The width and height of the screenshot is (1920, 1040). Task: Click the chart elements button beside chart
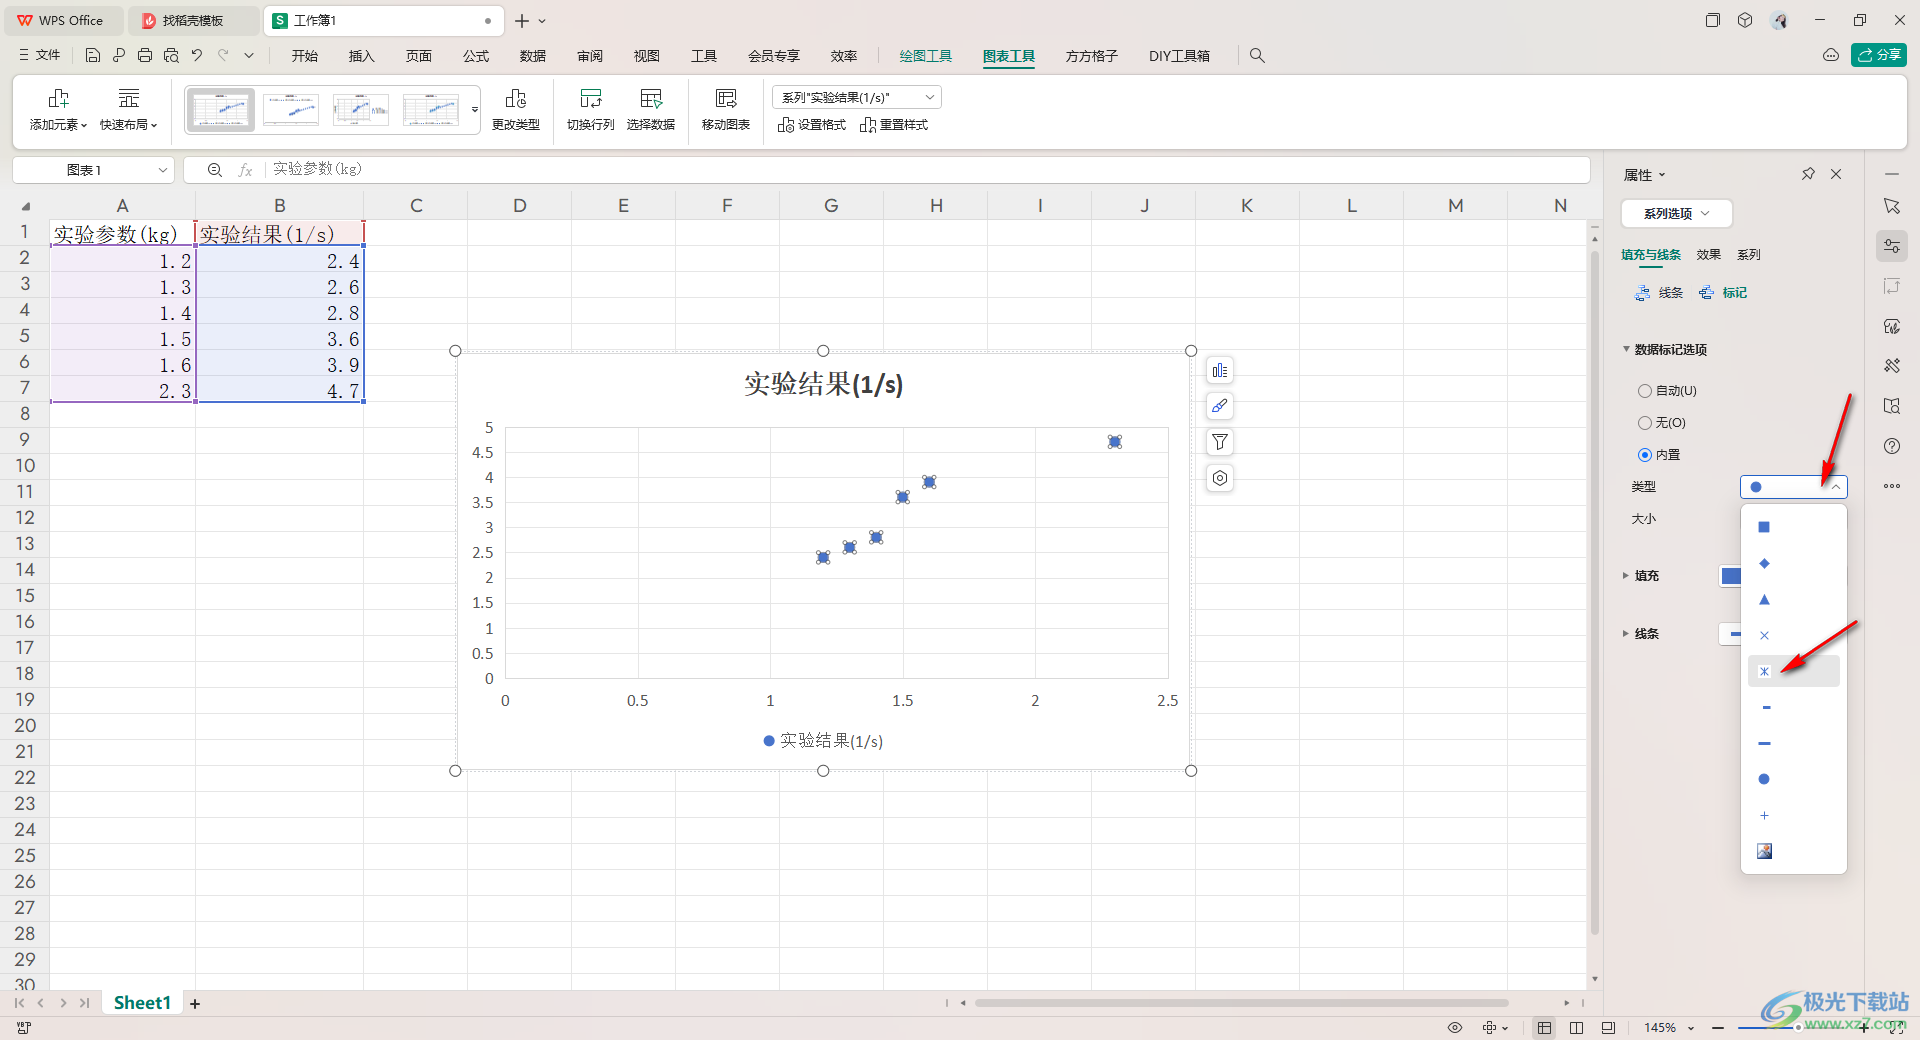pos(1220,371)
